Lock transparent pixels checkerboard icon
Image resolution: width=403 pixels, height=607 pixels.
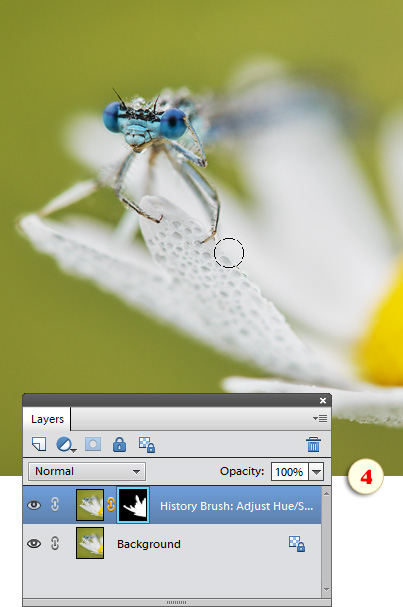point(147,445)
